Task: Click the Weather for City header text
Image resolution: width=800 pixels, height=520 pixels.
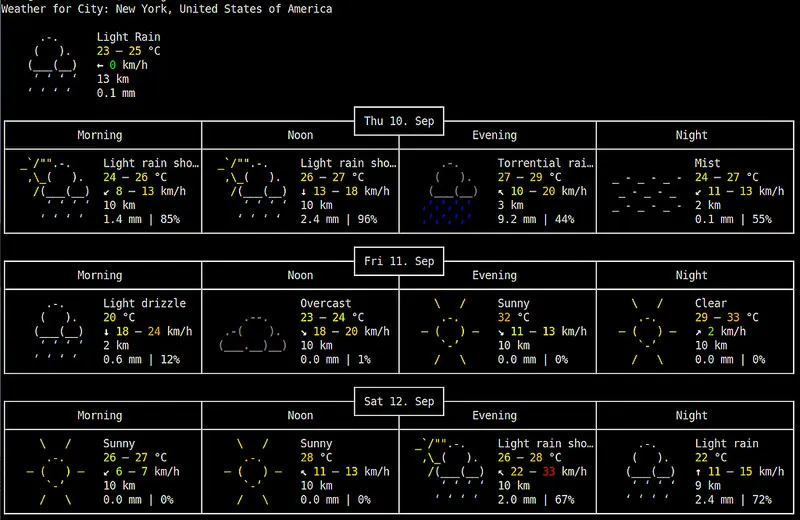Action: pyautogui.click(x=166, y=9)
